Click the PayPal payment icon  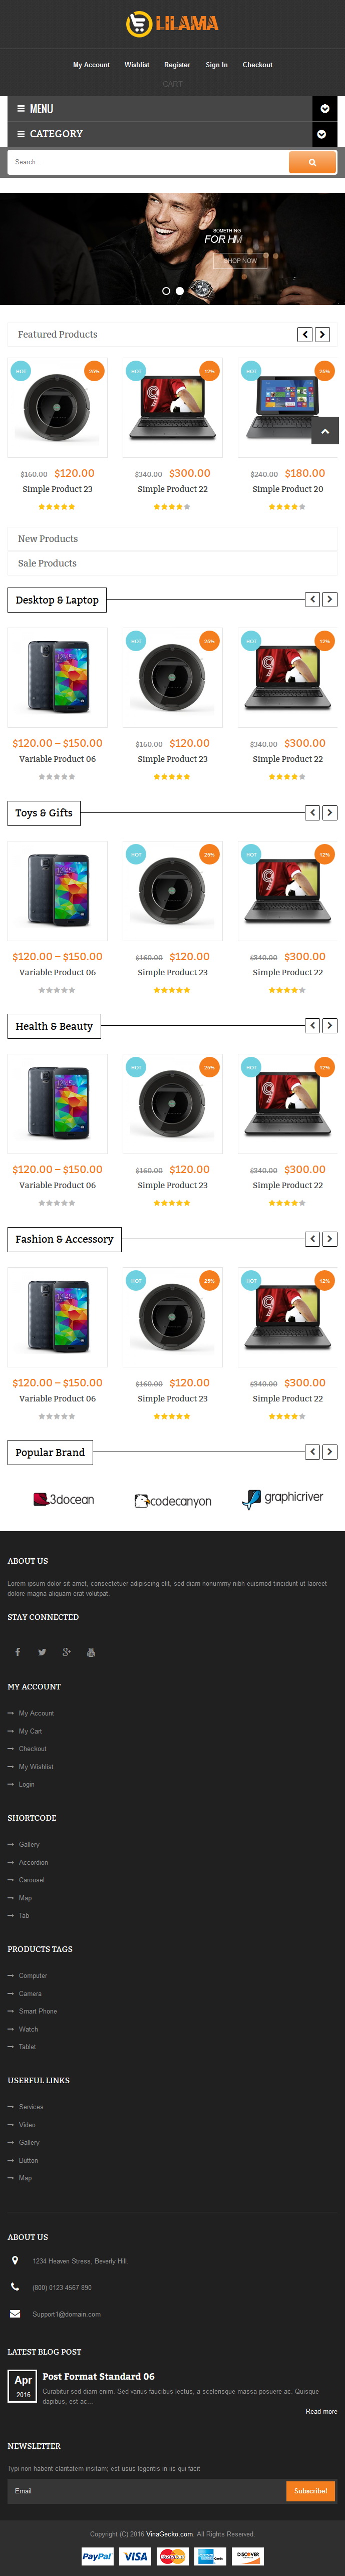pyautogui.click(x=97, y=2556)
